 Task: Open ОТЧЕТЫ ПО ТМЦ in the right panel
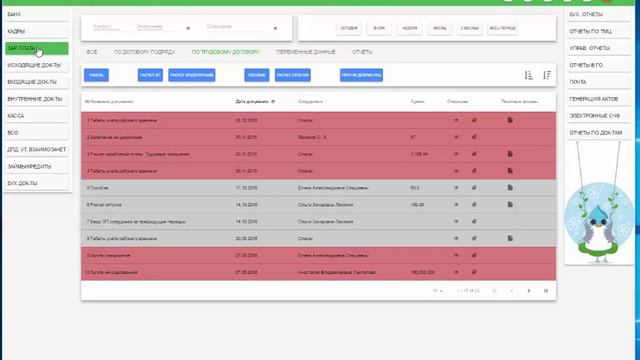599,31
